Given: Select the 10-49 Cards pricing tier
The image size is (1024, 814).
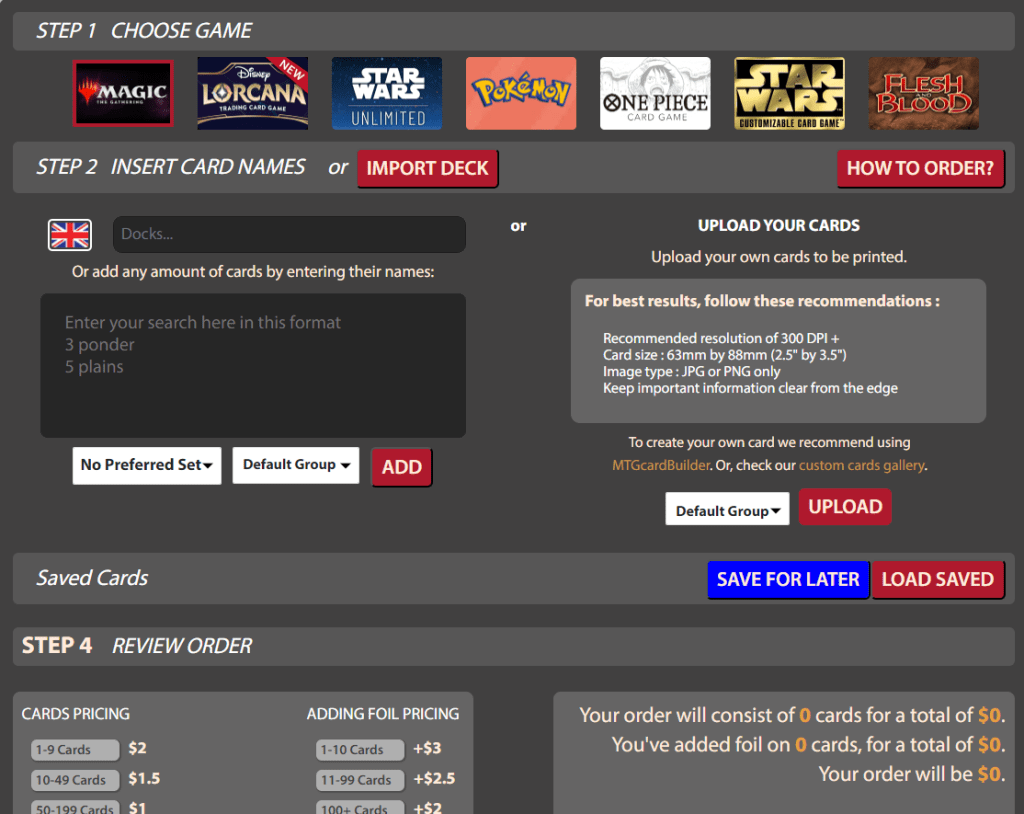Looking at the screenshot, I should pos(75,779).
